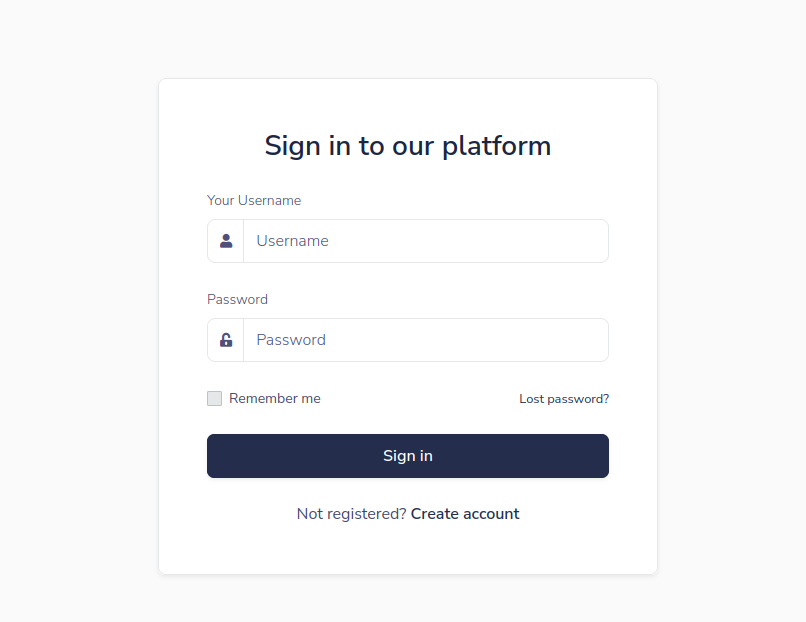806x622 pixels.
Task: Click the user silhouette icon
Action: [226, 241]
